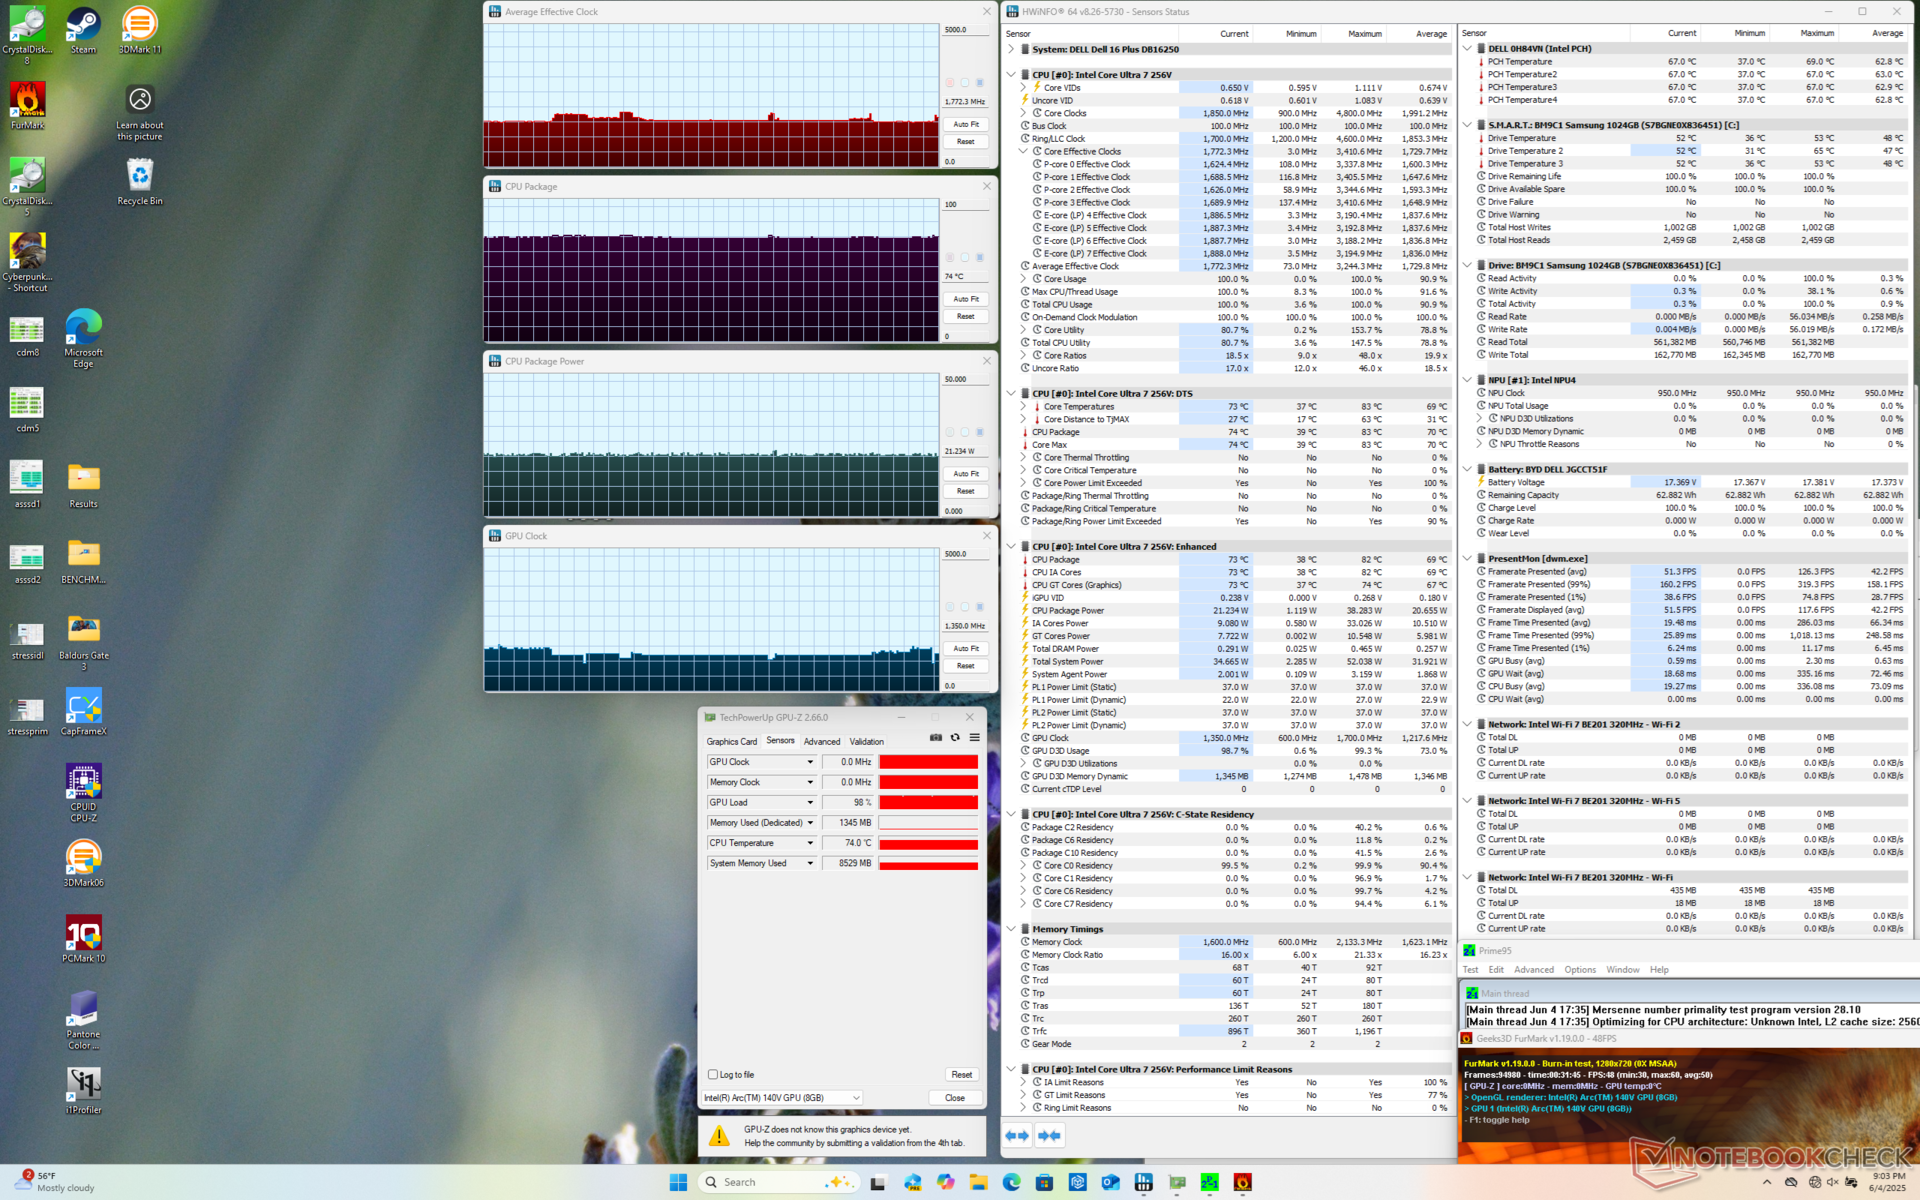Expand Core Temperatures tree row
This screenshot has width=1920, height=1200.
point(1023,407)
